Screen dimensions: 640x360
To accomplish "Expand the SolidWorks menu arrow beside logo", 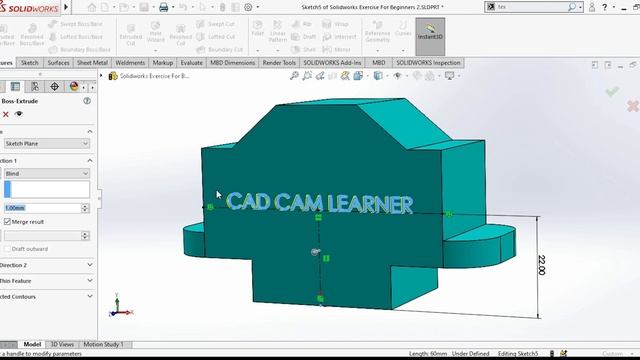I will pos(66,7).
